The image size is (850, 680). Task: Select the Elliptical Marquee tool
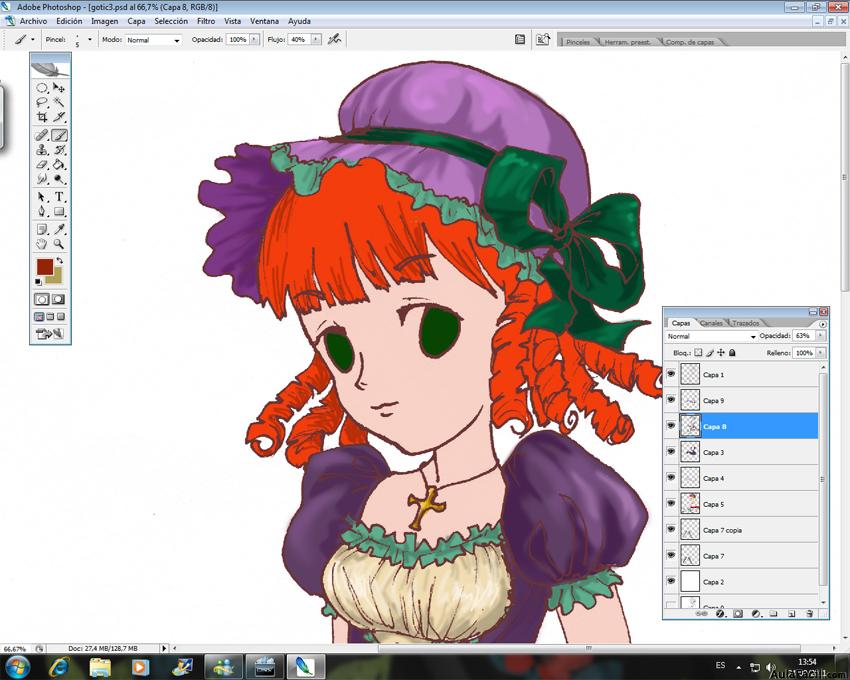pos(42,88)
